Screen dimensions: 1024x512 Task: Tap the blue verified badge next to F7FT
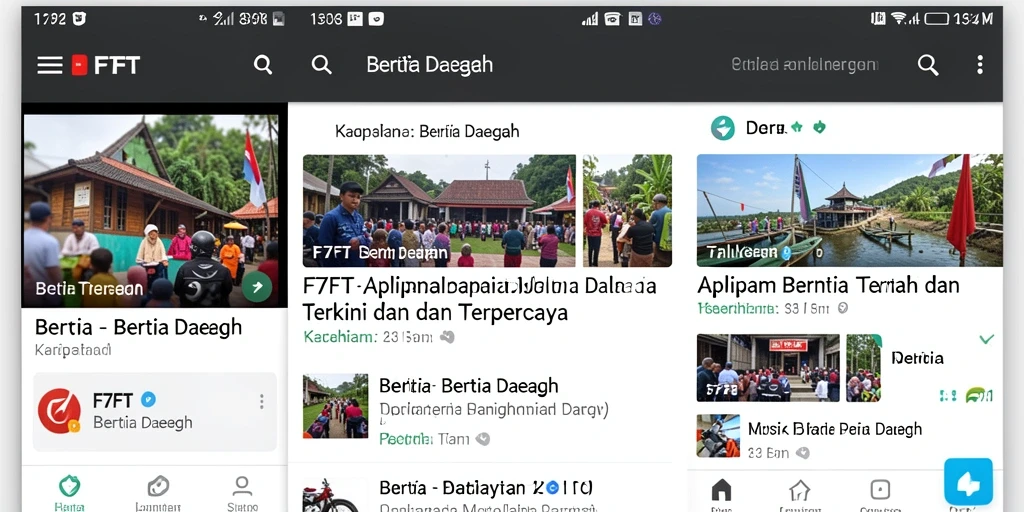148,400
